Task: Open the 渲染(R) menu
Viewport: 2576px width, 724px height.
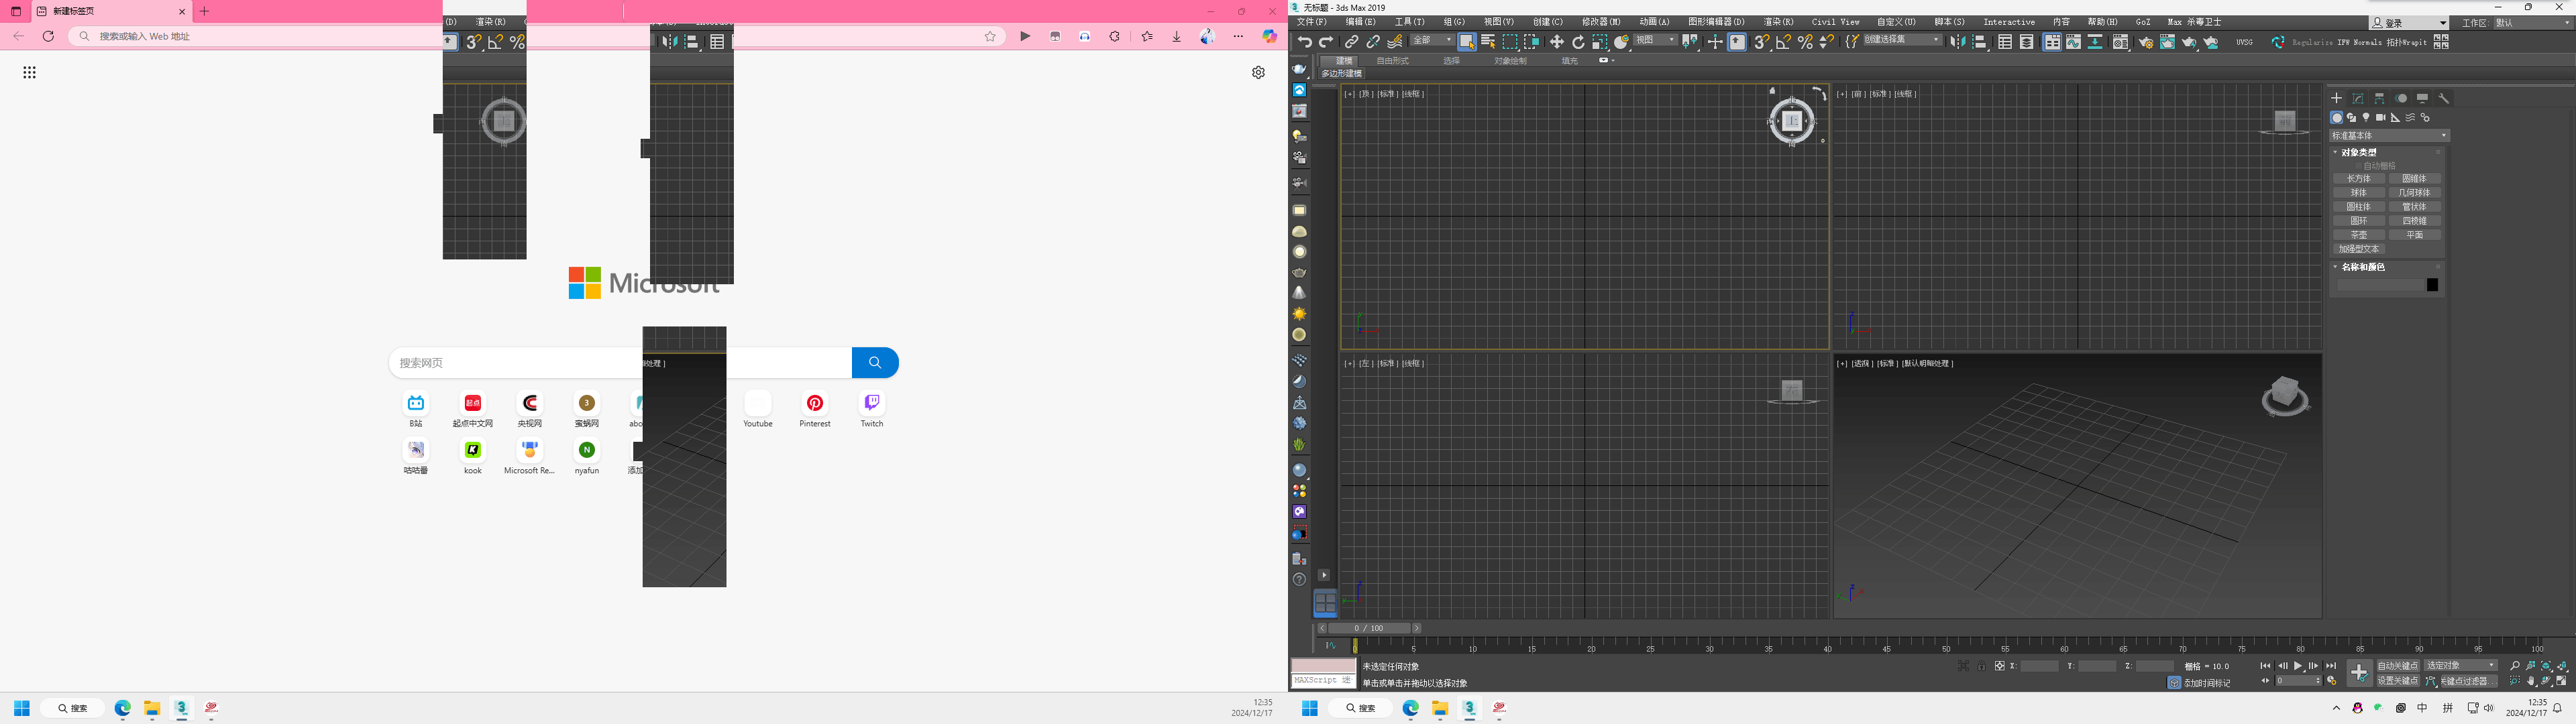Action: (1778, 22)
